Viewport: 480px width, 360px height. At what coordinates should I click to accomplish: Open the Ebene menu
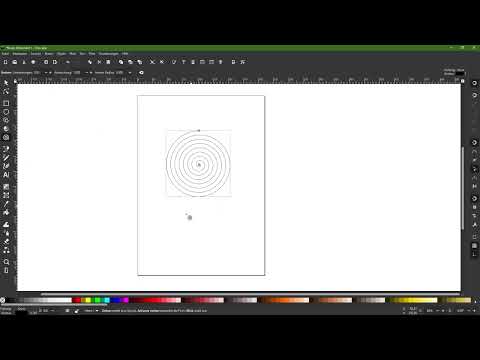tap(49, 54)
